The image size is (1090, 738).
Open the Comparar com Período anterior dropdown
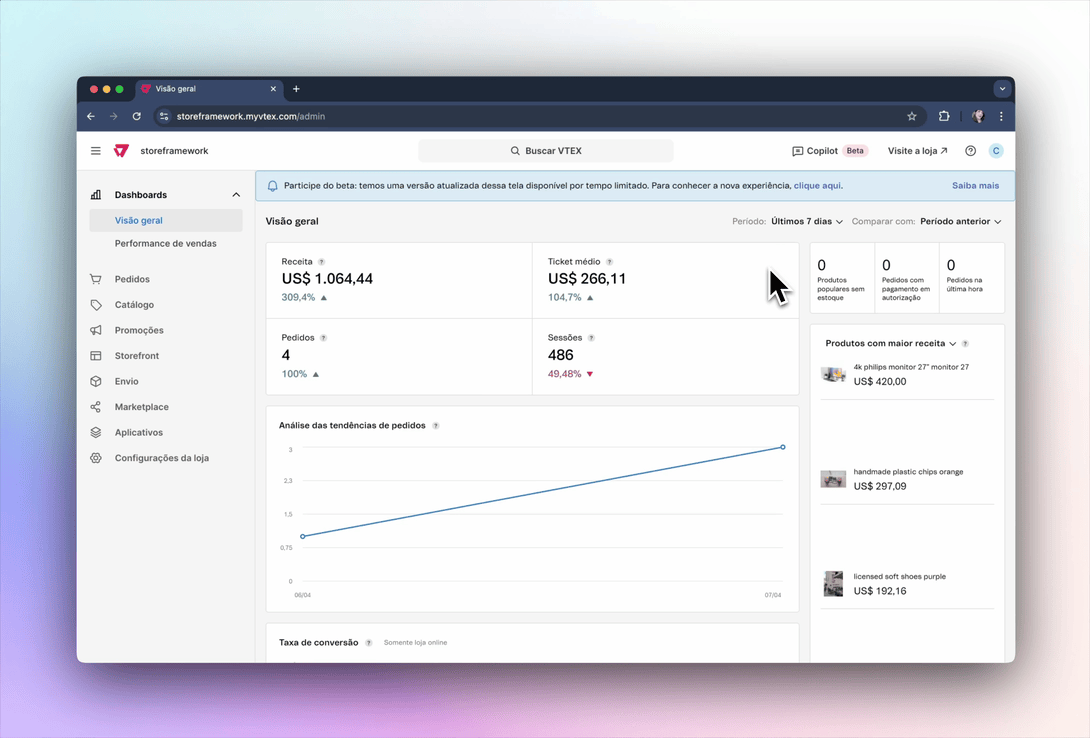[x=960, y=222]
